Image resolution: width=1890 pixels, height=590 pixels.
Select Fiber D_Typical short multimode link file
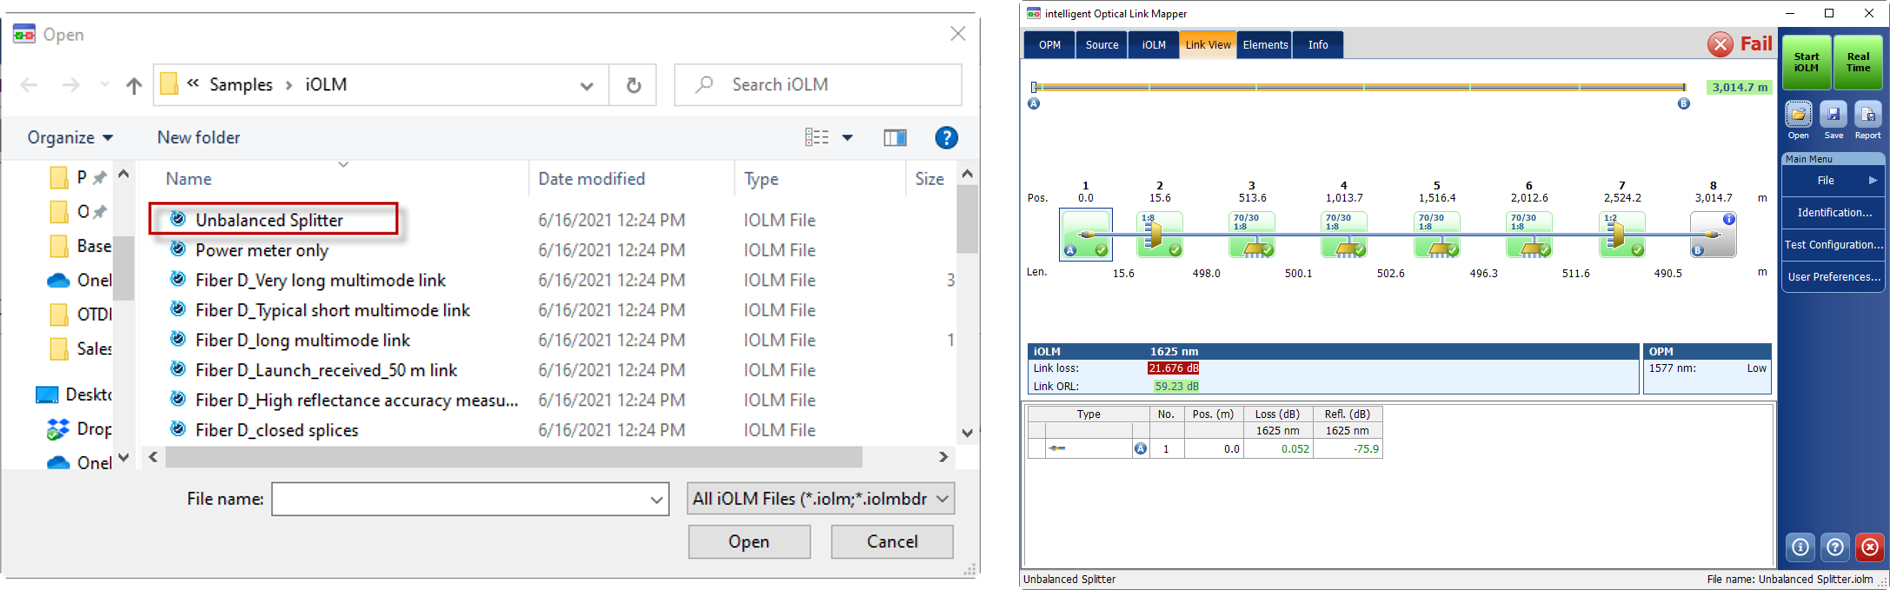[x=332, y=310]
